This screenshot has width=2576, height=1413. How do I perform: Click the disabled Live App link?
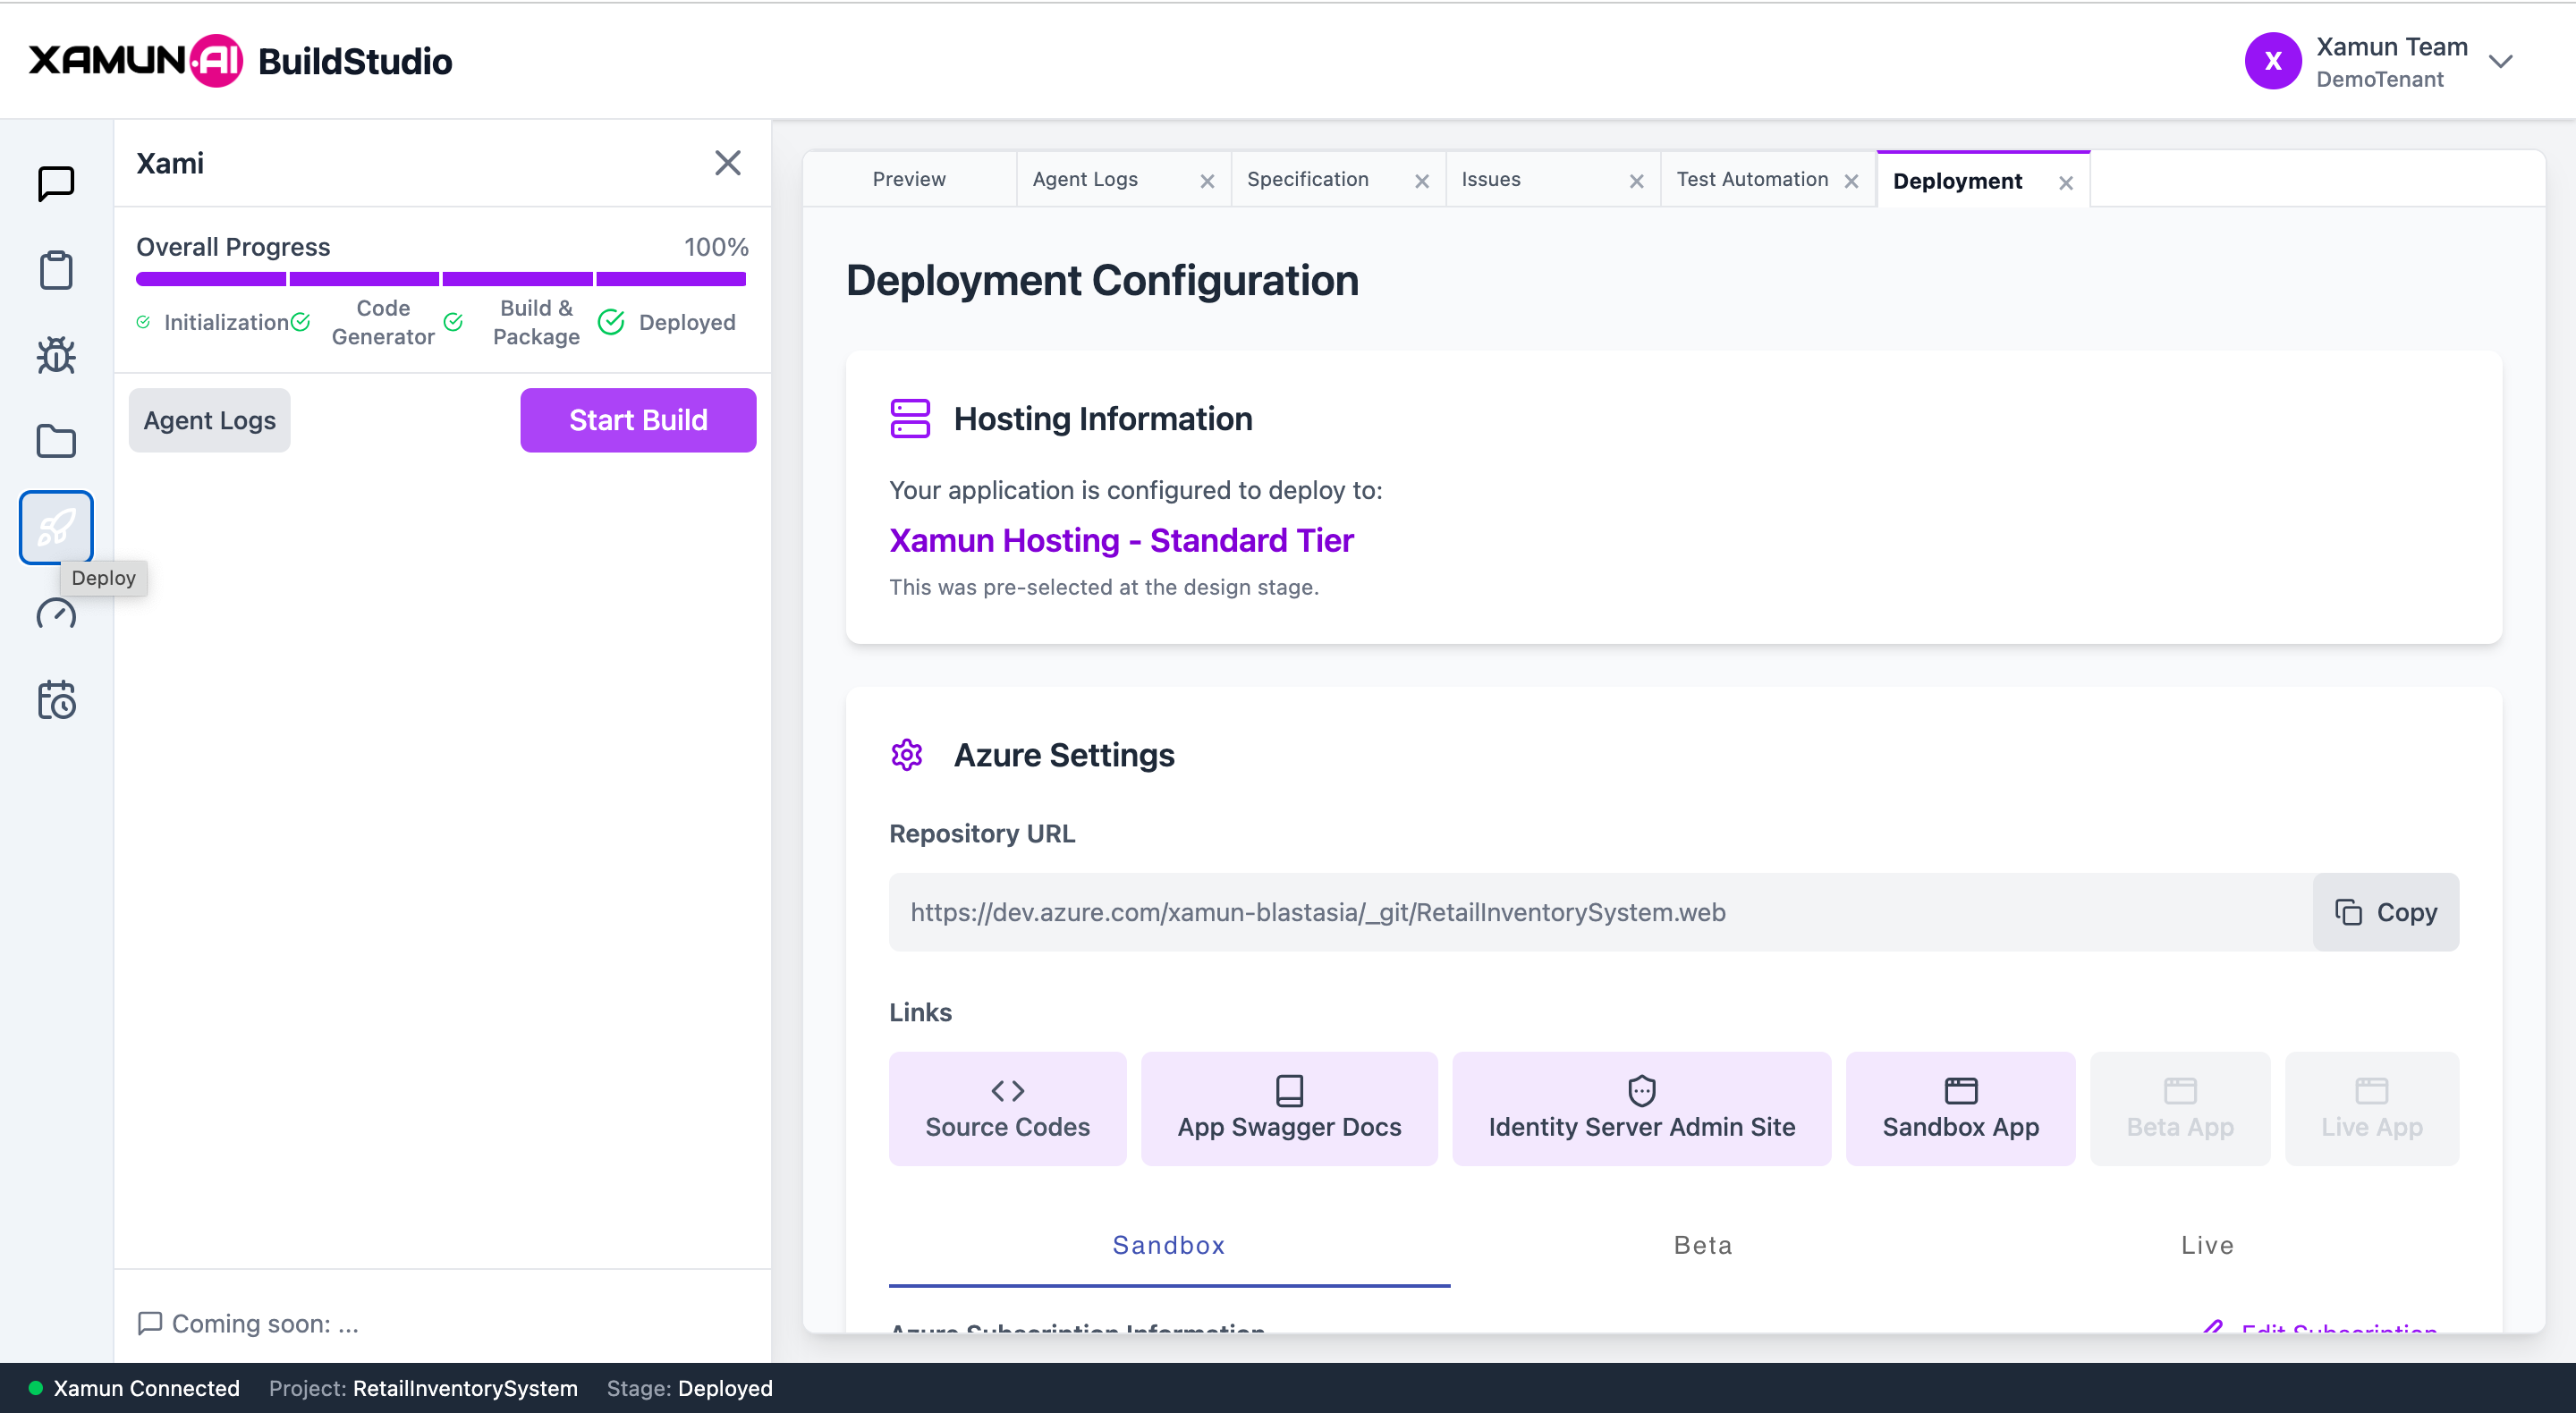(2372, 1108)
